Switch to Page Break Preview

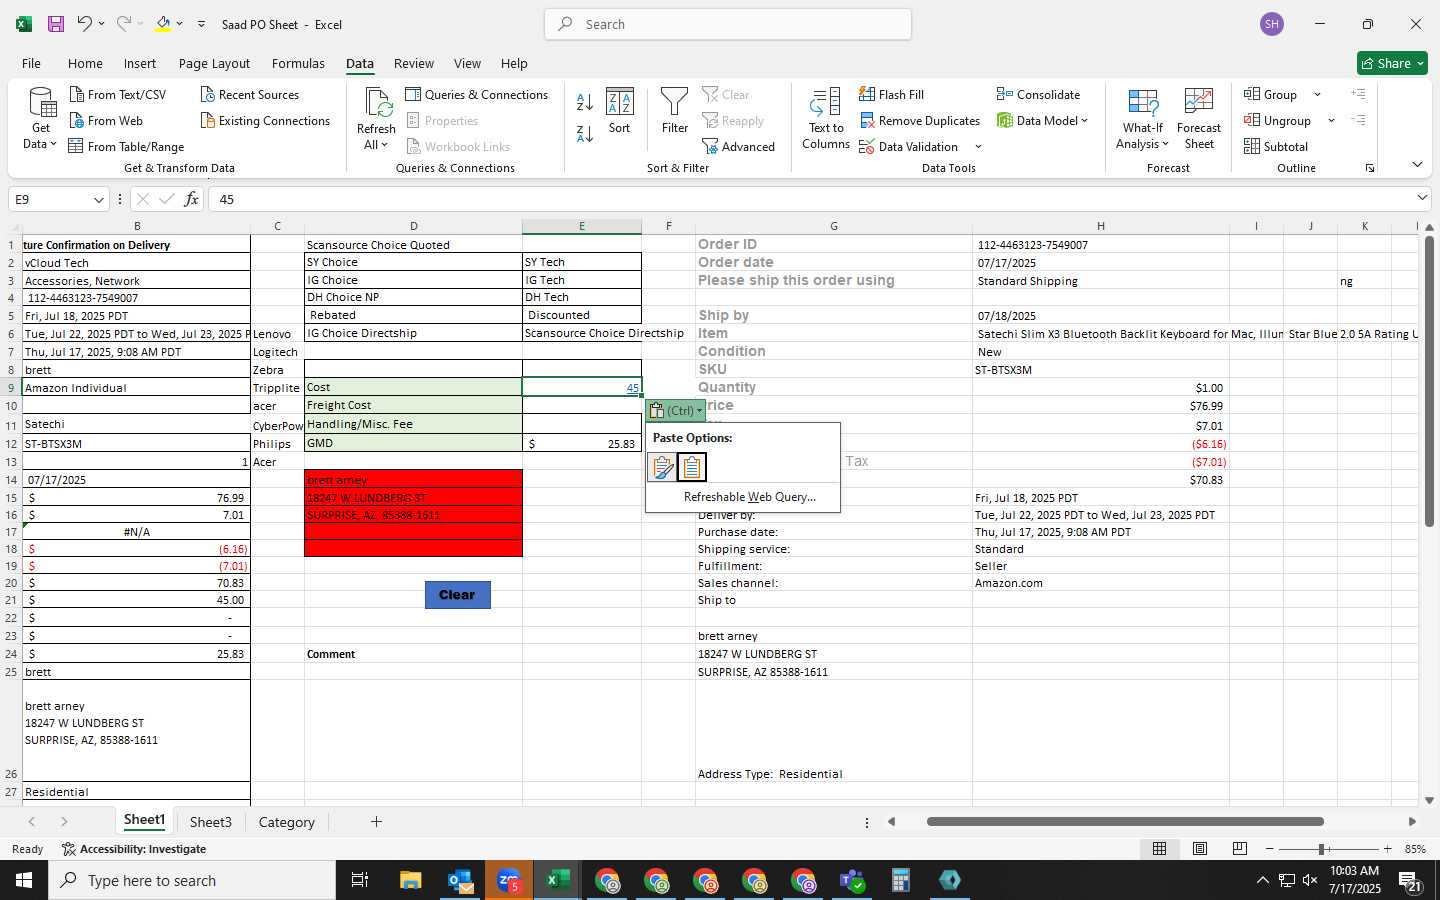1239,848
